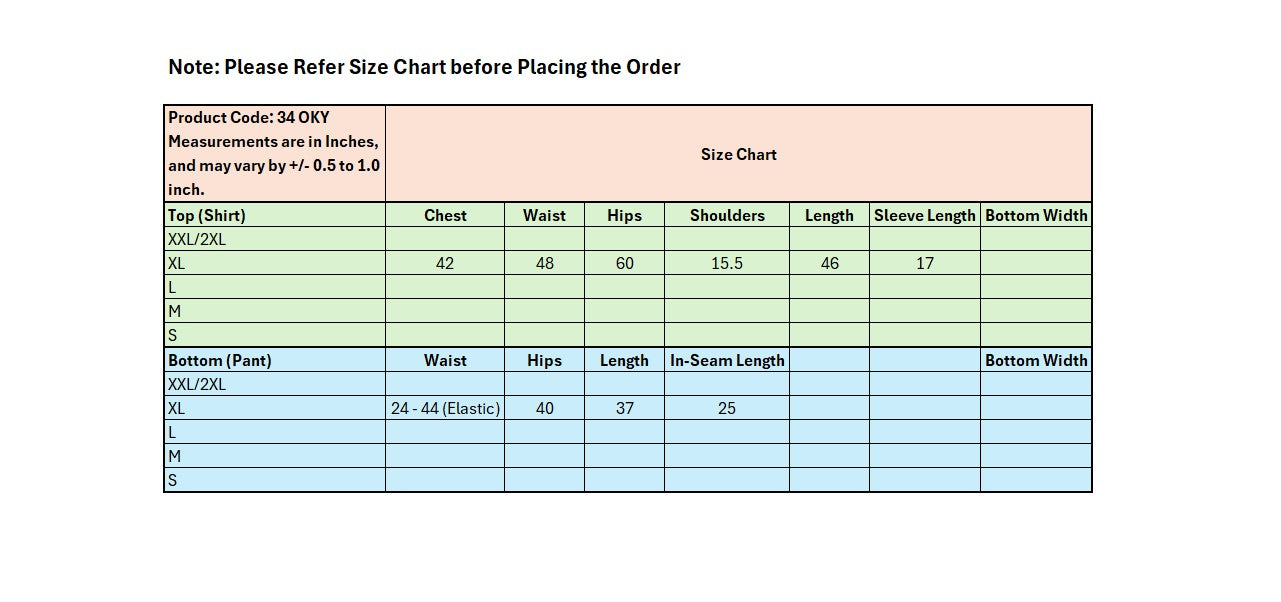Select the shoulders value 15.5
The height and width of the screenshot is (602, 1281).
727,264
